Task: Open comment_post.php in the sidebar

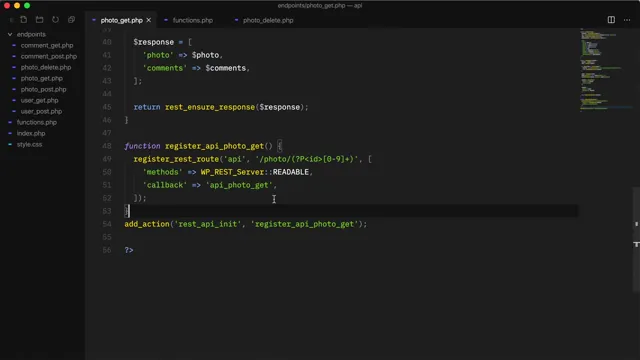Action: click(x=49, y=56)
